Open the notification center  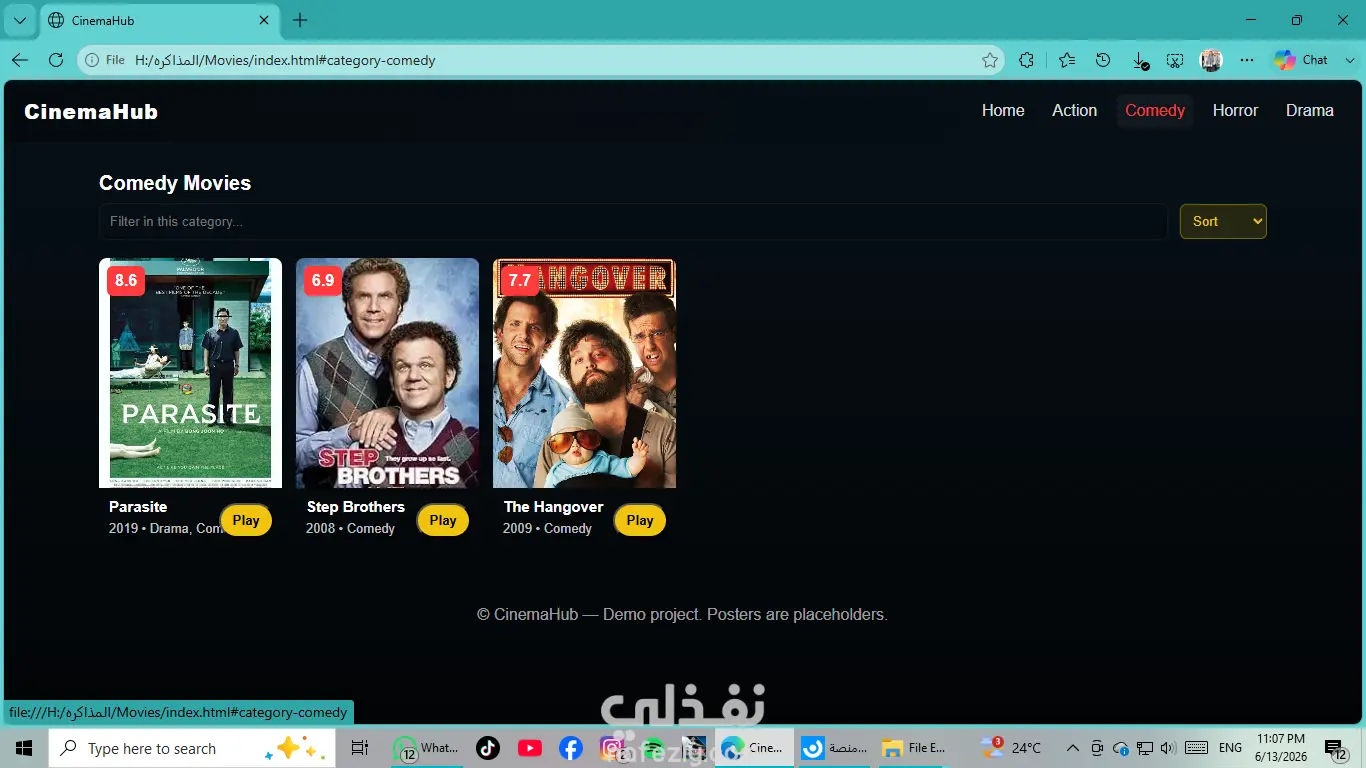click(1334, 748)
